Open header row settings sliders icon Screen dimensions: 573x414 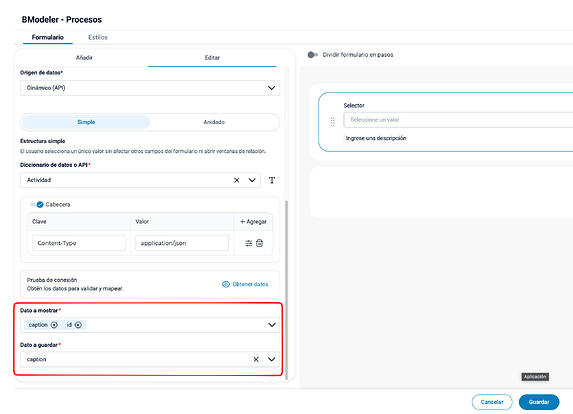click(248, 243)
